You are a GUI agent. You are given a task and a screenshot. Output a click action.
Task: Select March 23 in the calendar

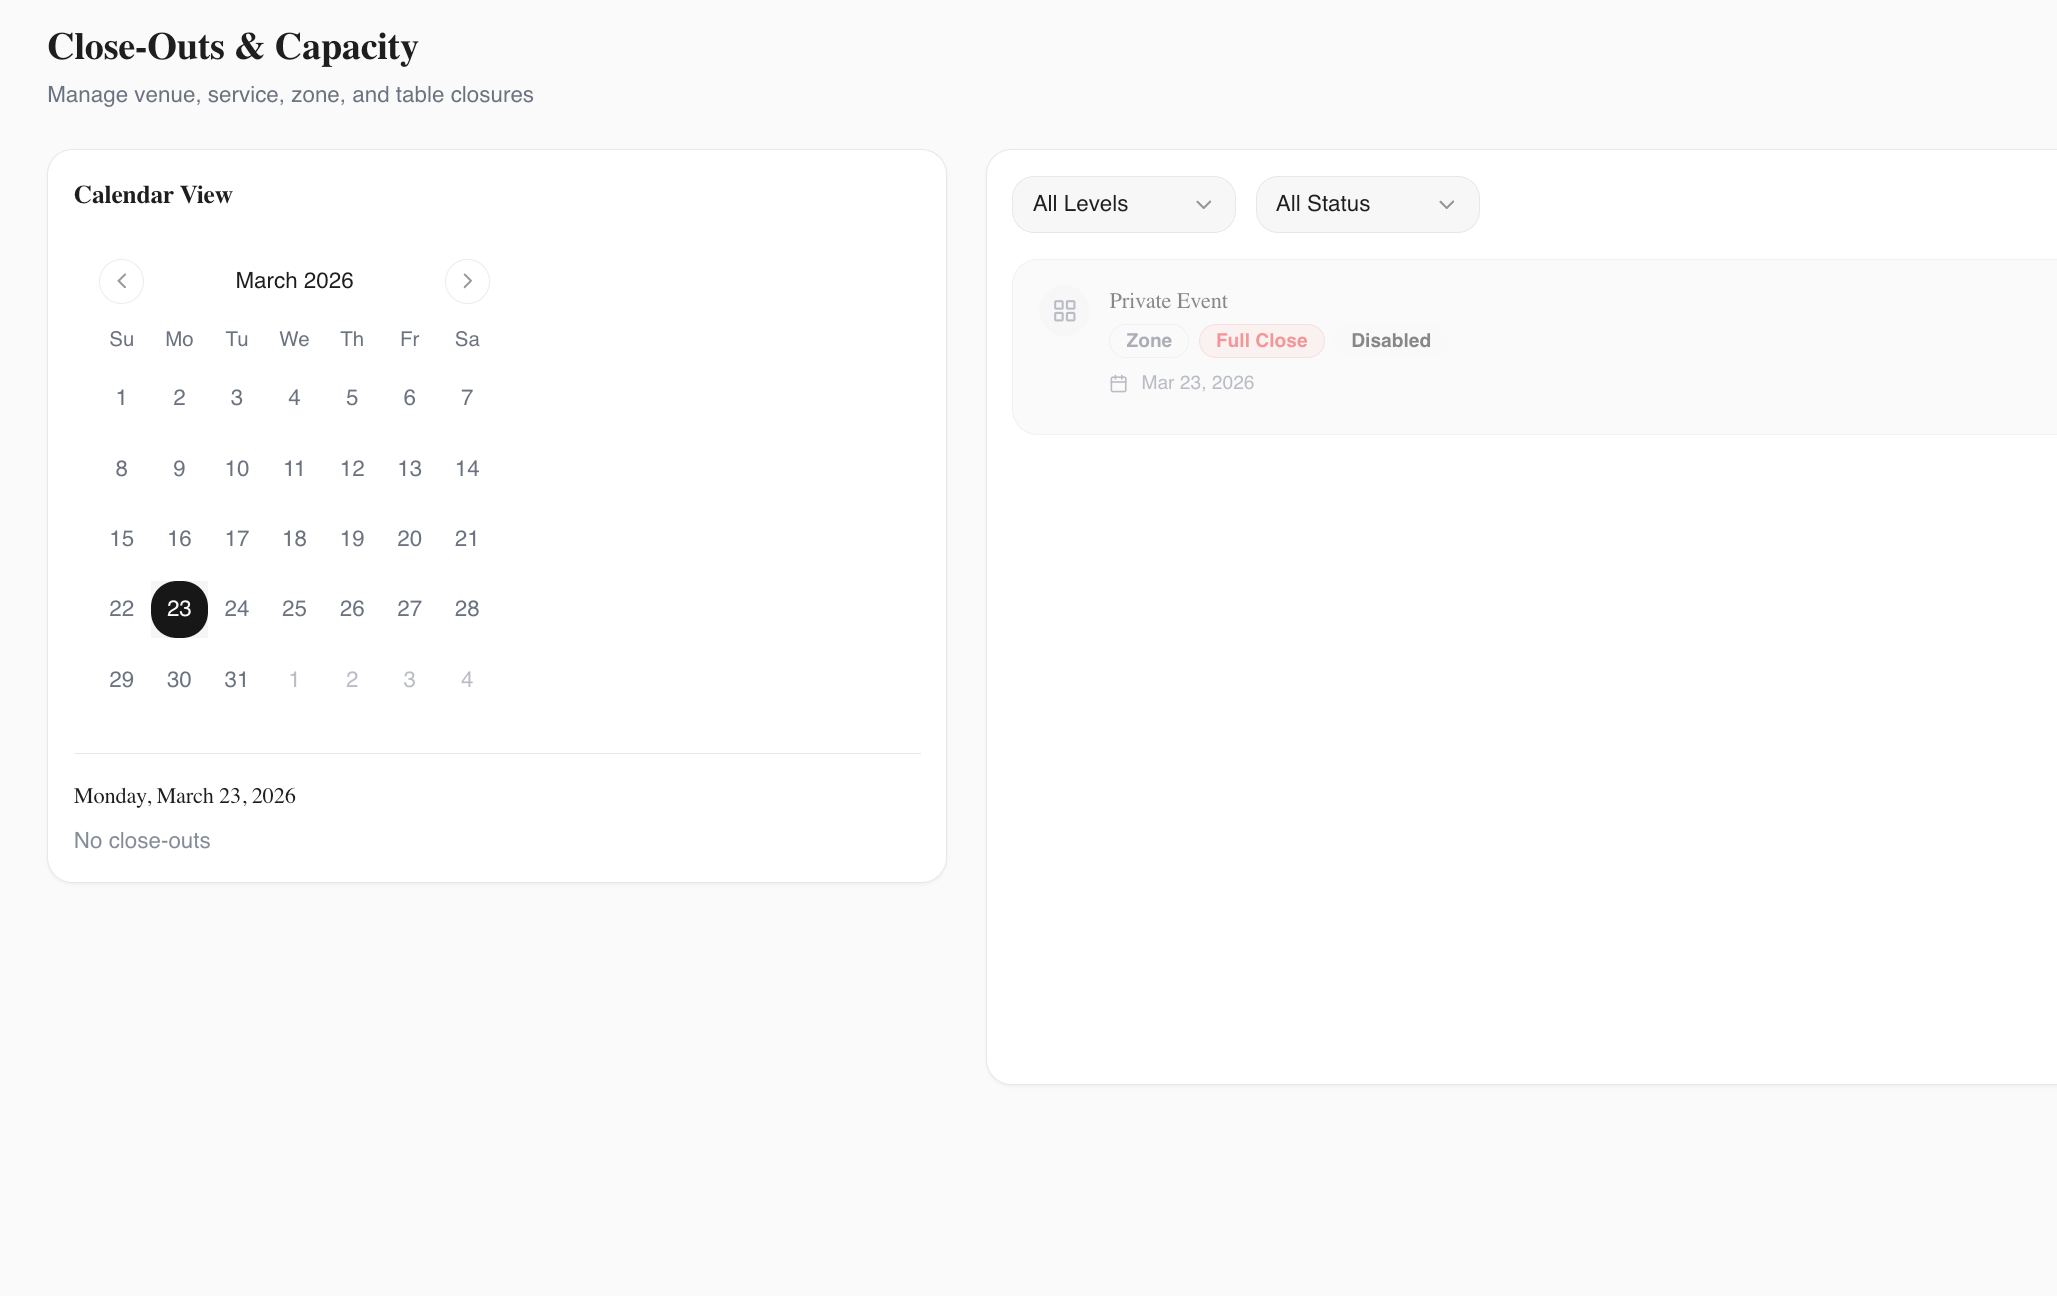tap(179, 609)
